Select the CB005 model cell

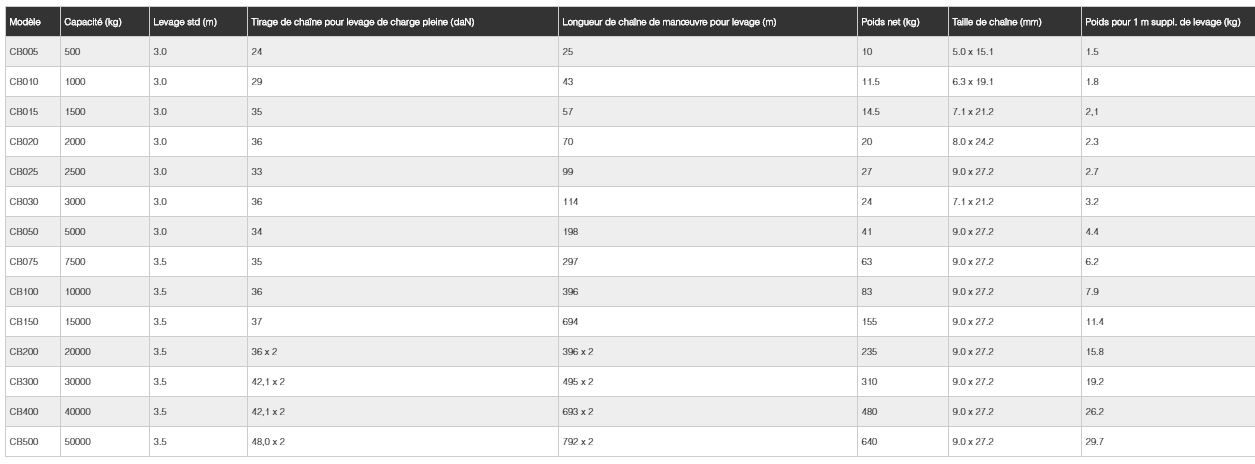click(24, 51)
